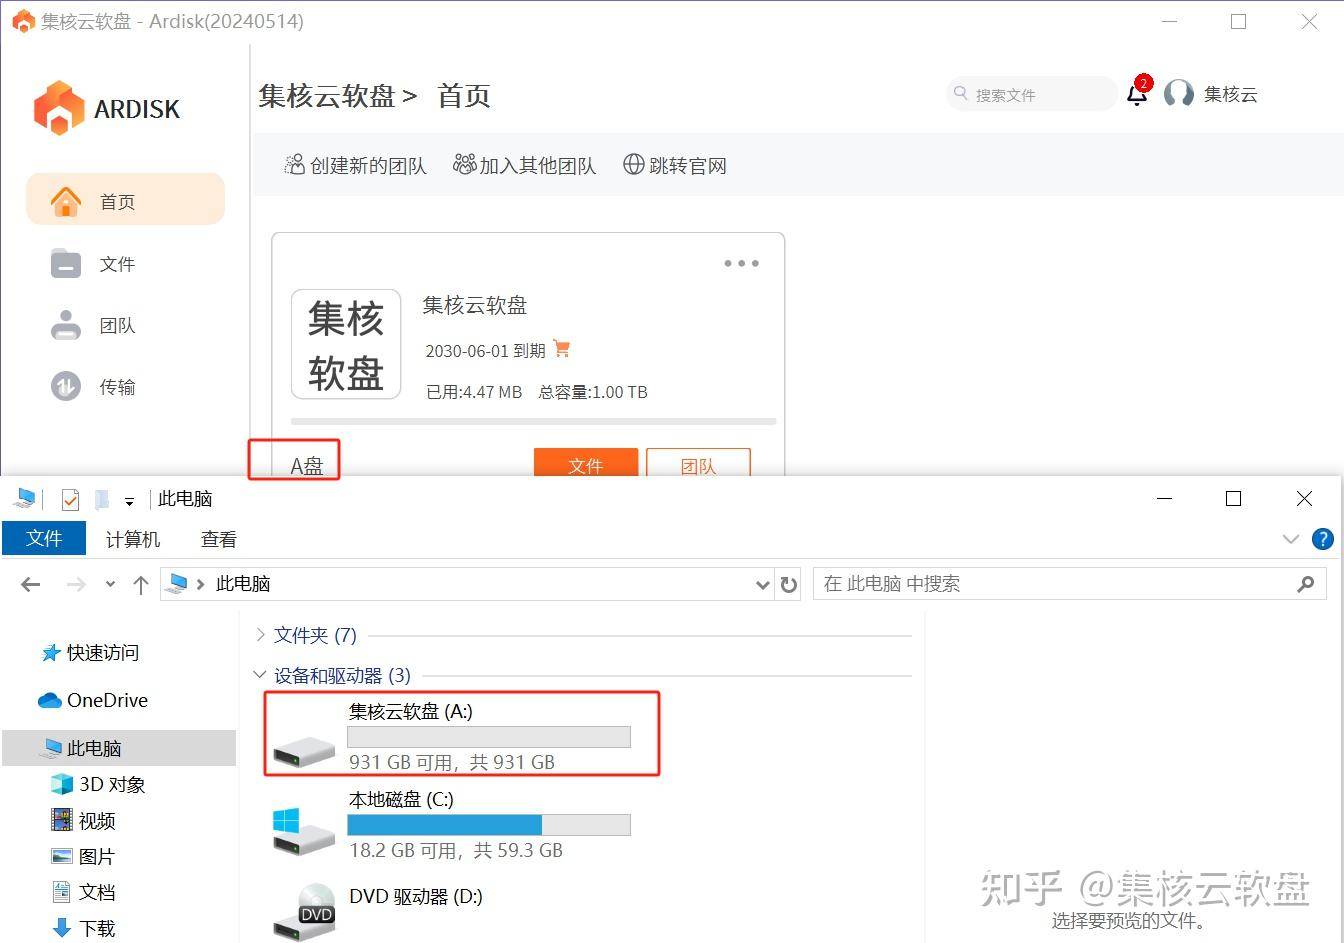This screenshot has height=943, width=1344.
Task: Click the person icon beside 团队
Action: click(x=66, y=325)
